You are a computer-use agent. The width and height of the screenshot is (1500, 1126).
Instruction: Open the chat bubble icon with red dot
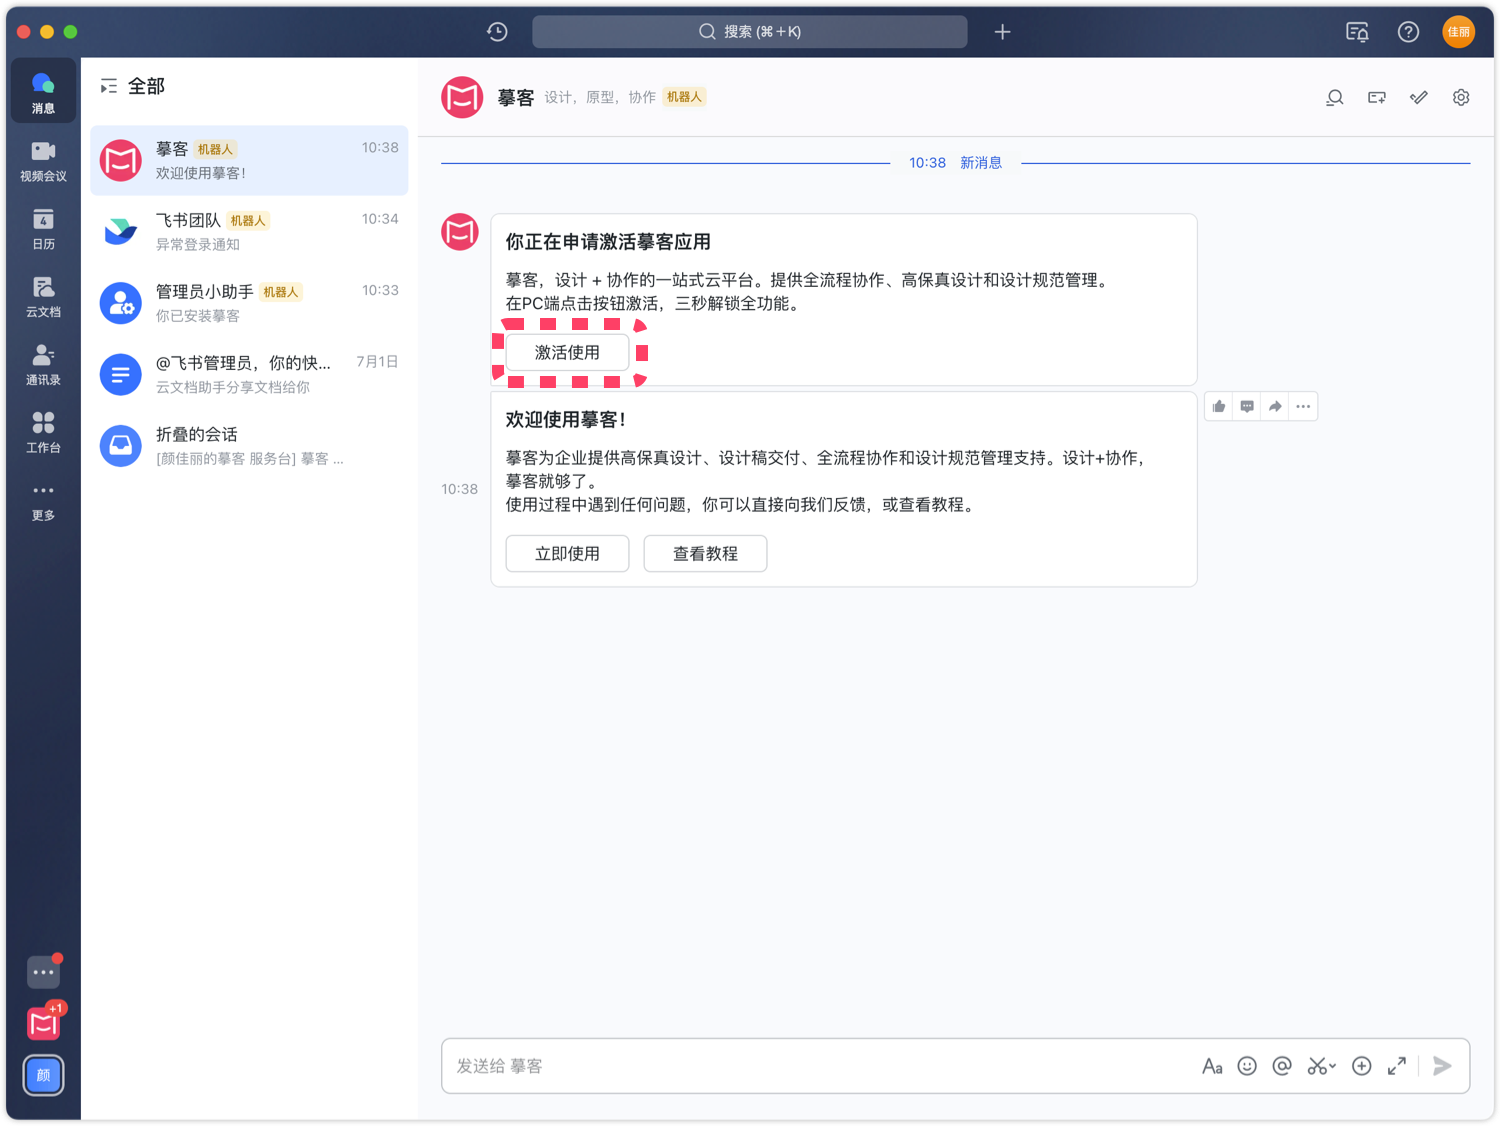[x=43, y=971]
